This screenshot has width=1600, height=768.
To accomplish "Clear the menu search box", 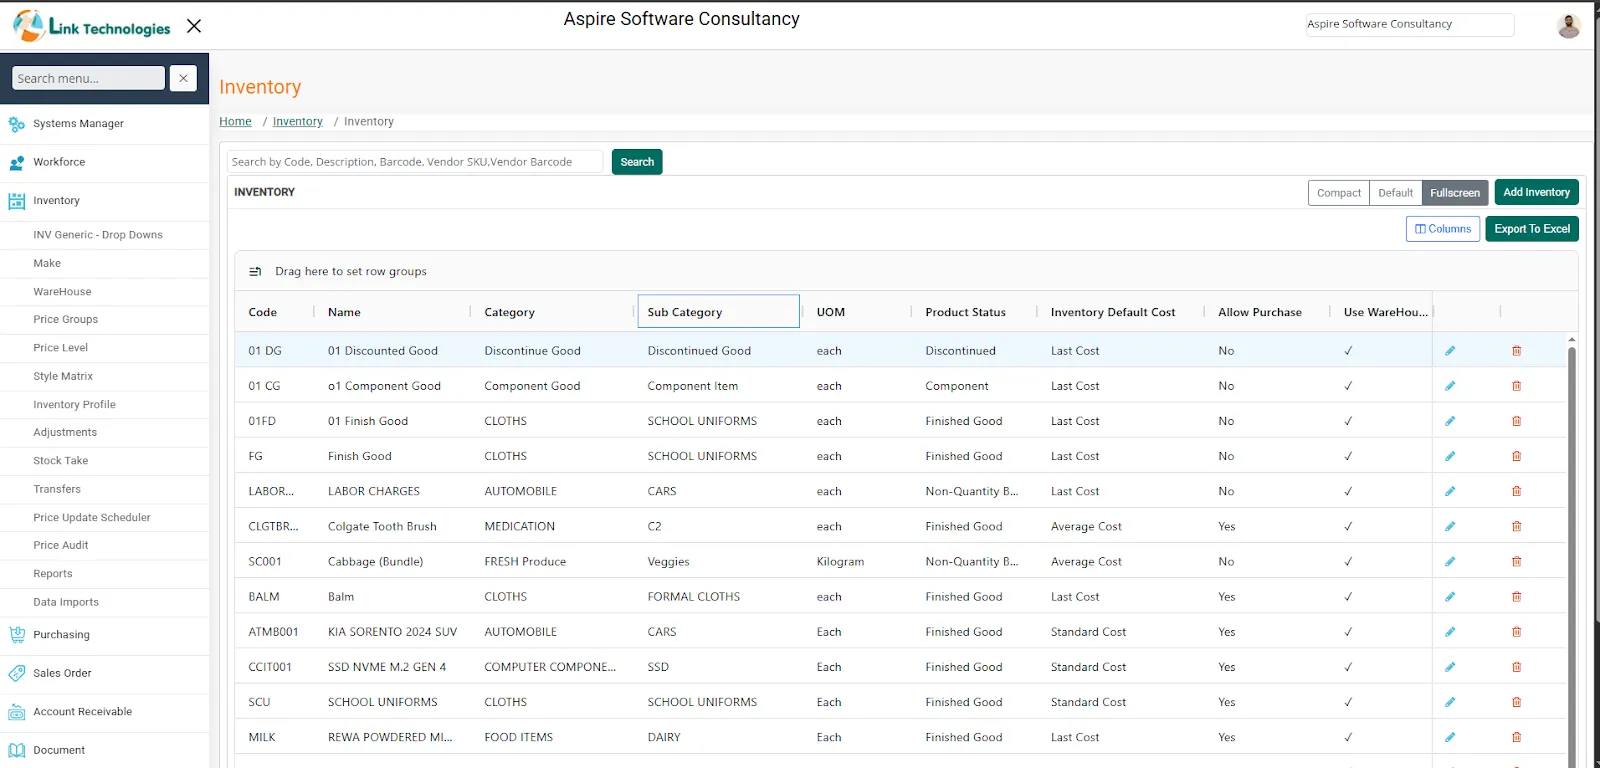I will click(183, 78).
